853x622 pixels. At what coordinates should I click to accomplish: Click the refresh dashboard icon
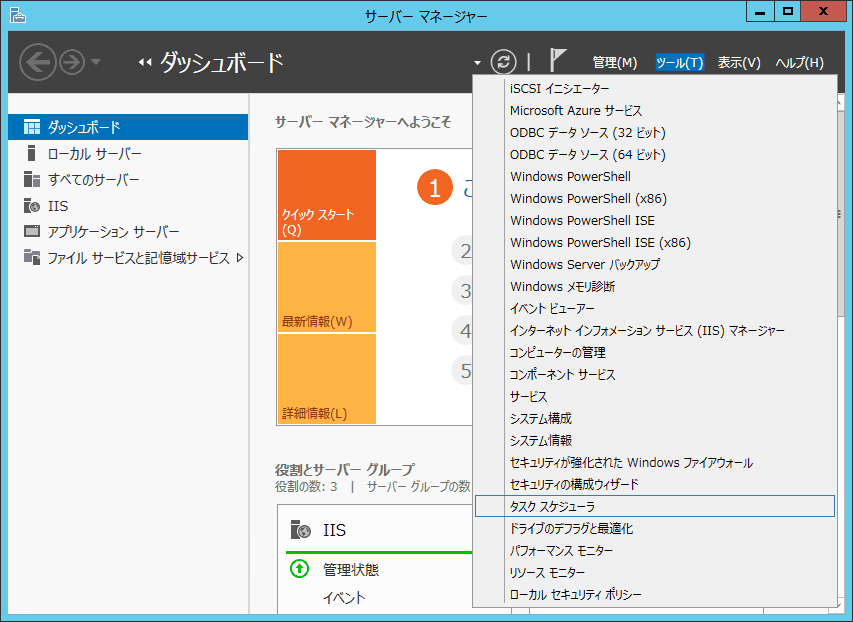click(503, 61)
